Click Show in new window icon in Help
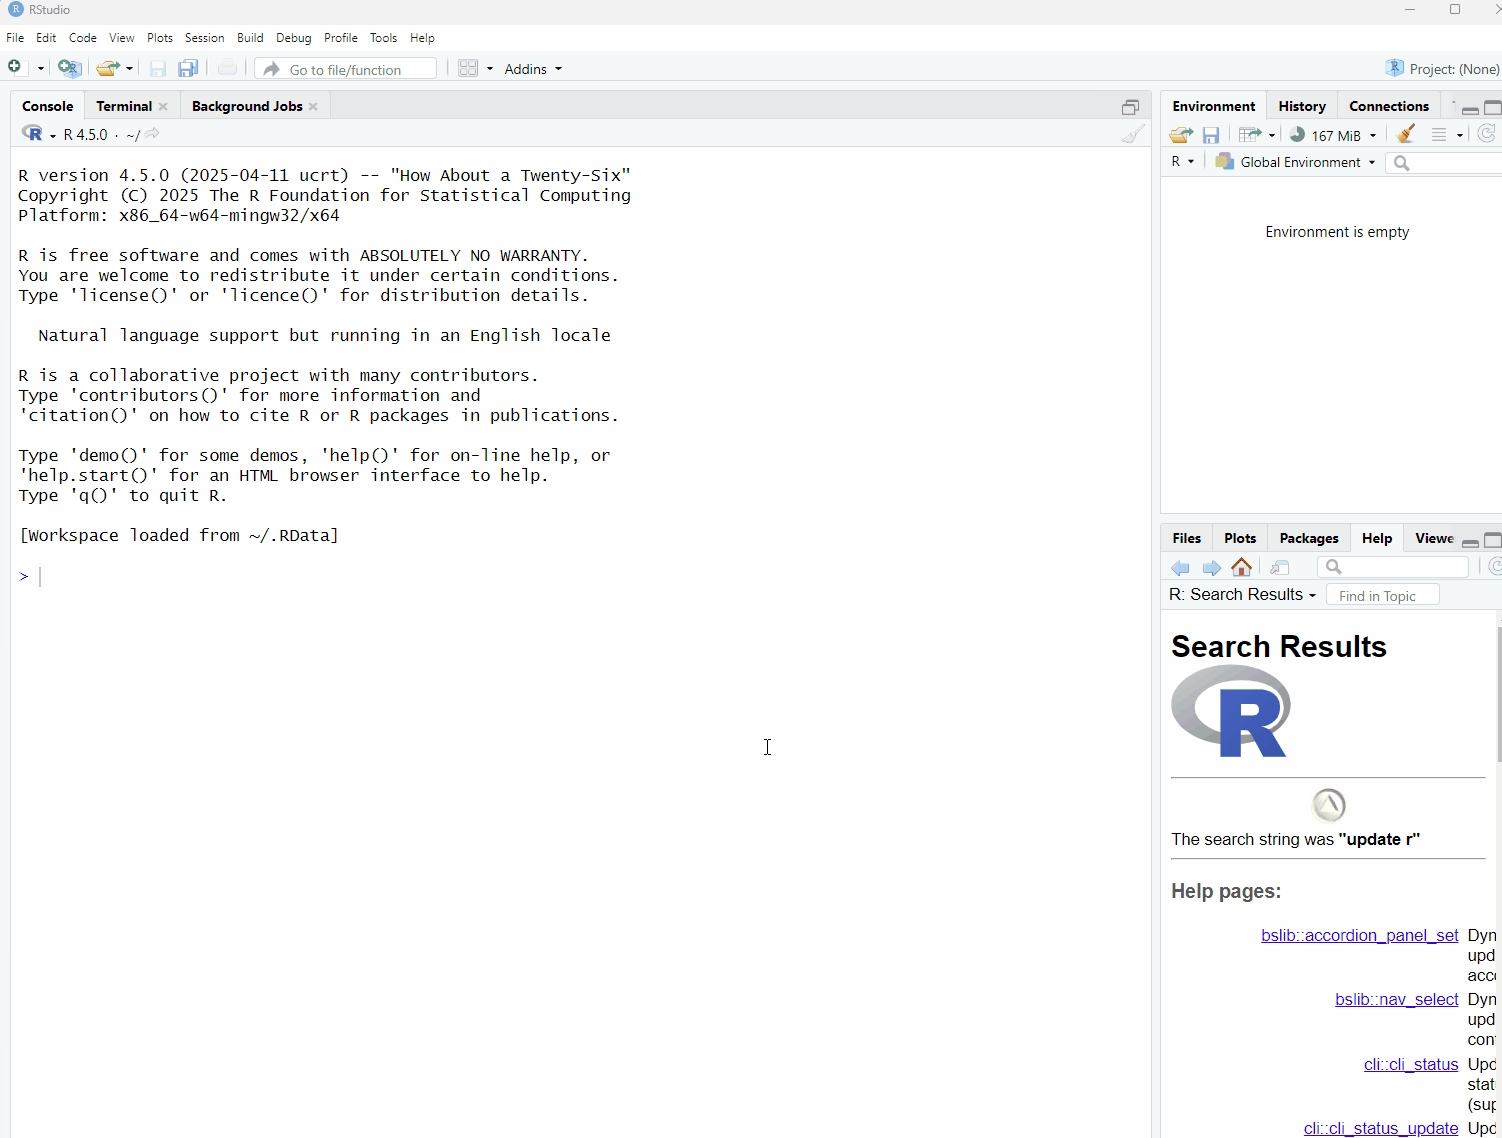 click(1280, 567)
